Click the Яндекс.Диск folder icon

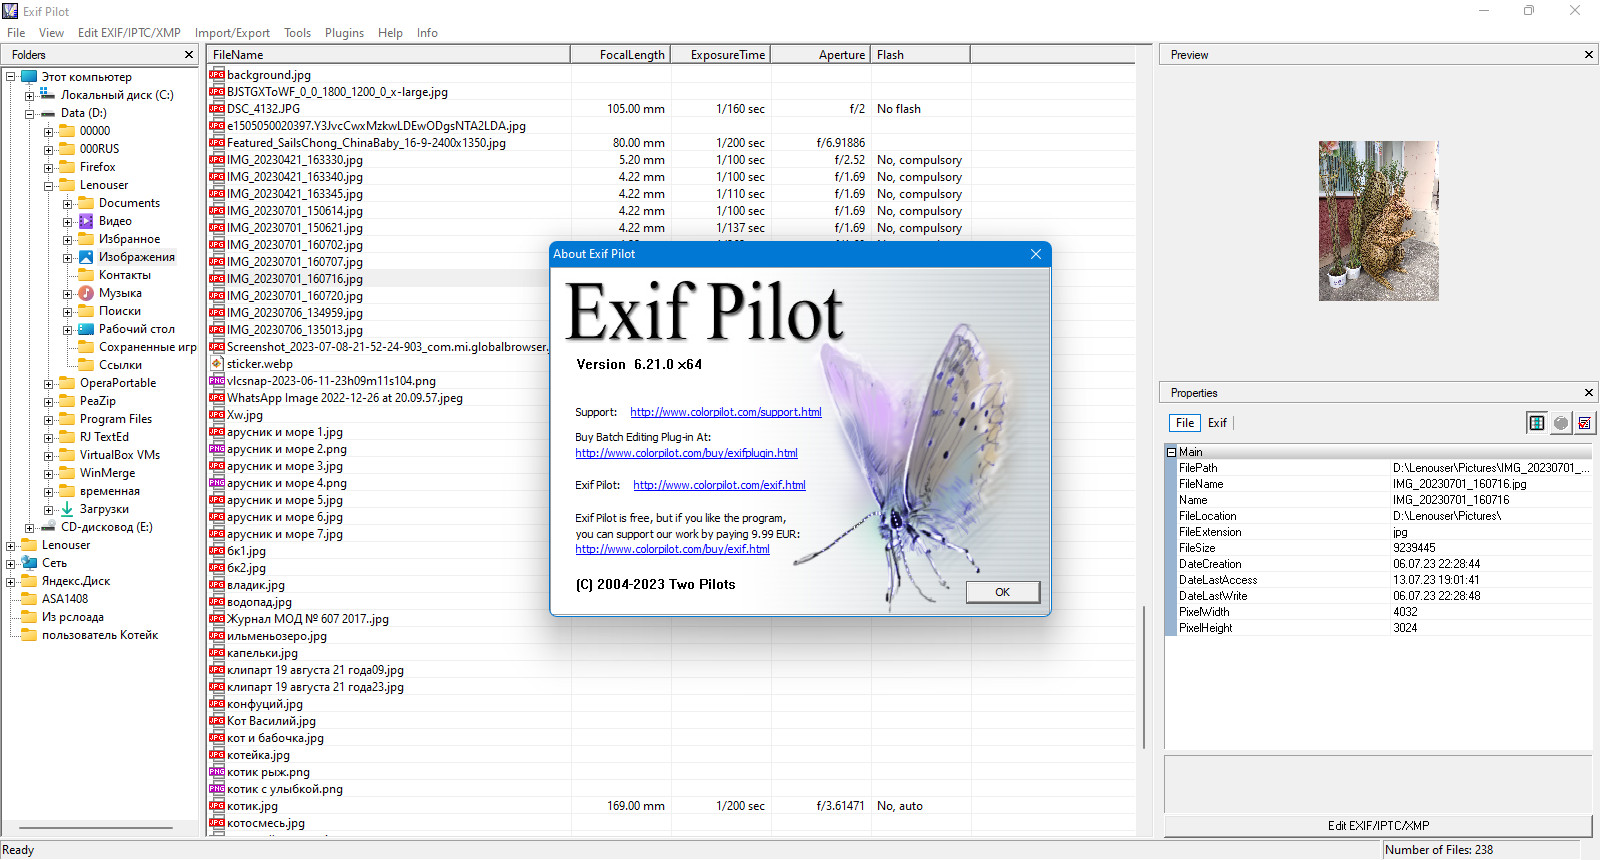(30, 581)
